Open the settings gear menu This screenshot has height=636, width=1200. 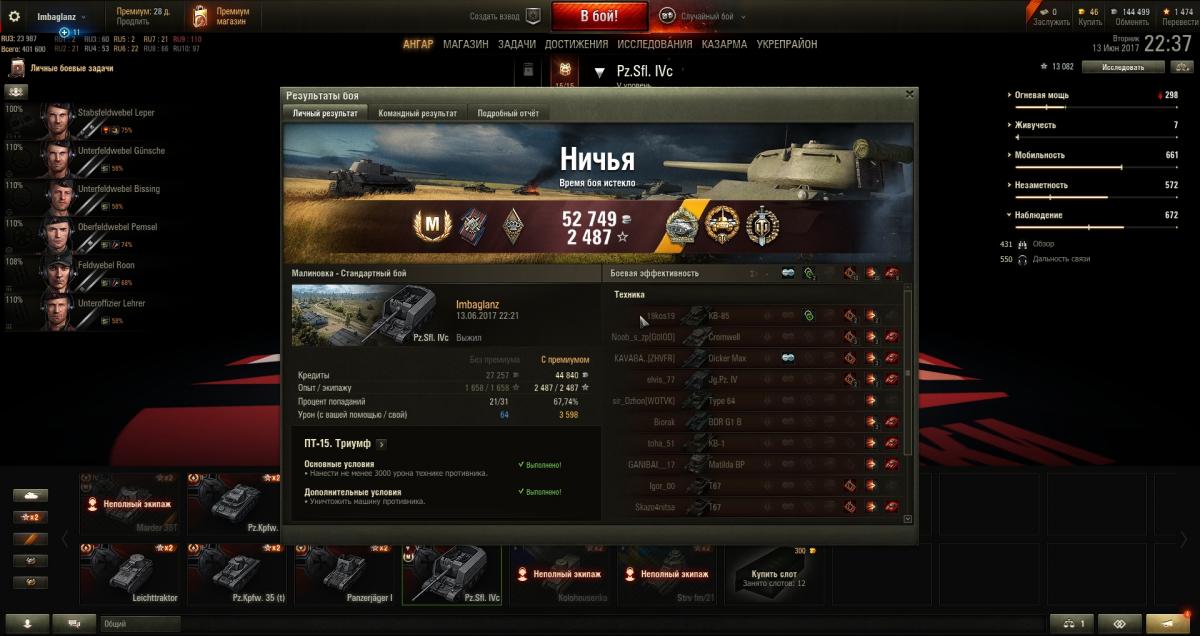[14, 16]
